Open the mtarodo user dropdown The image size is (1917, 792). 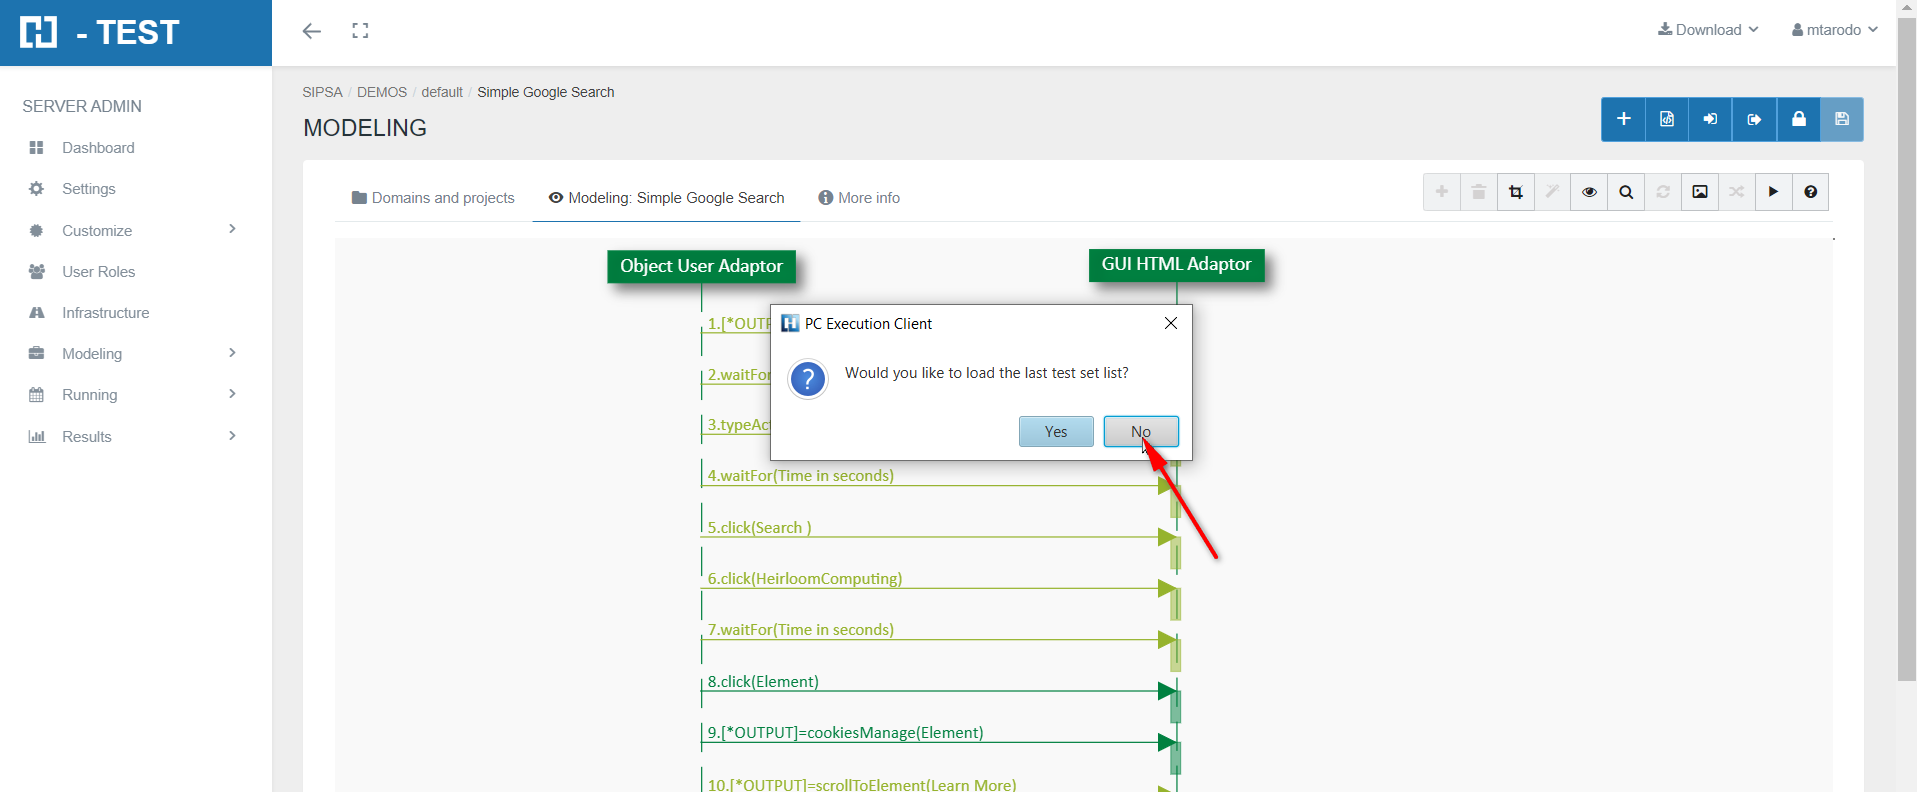[x=1834, y=30]
